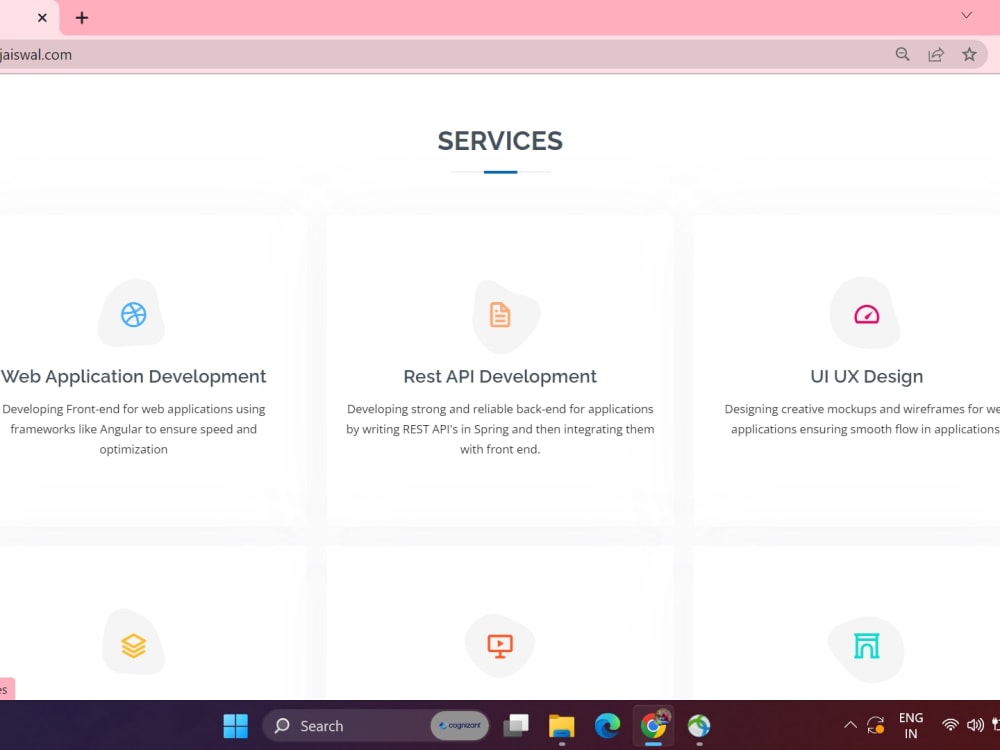Open the Windows Start menu

point(235,726)
